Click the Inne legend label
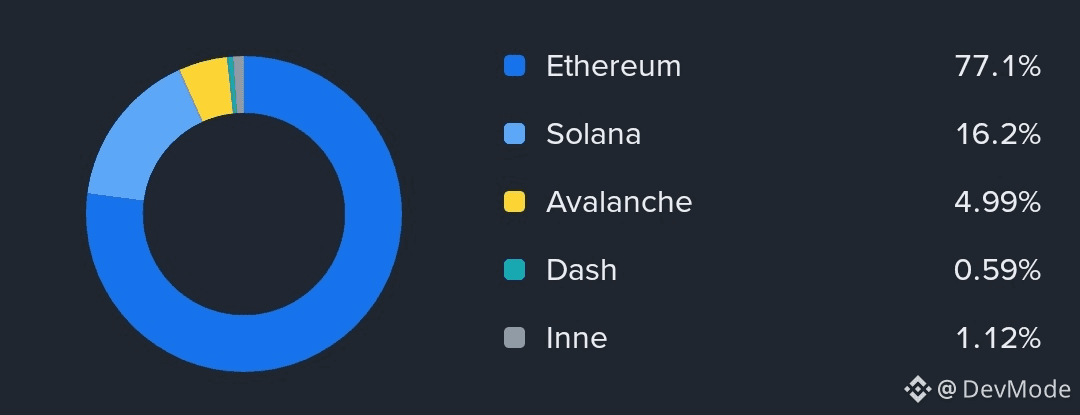This screenshot has height=415, width=1080. (576, 338)
